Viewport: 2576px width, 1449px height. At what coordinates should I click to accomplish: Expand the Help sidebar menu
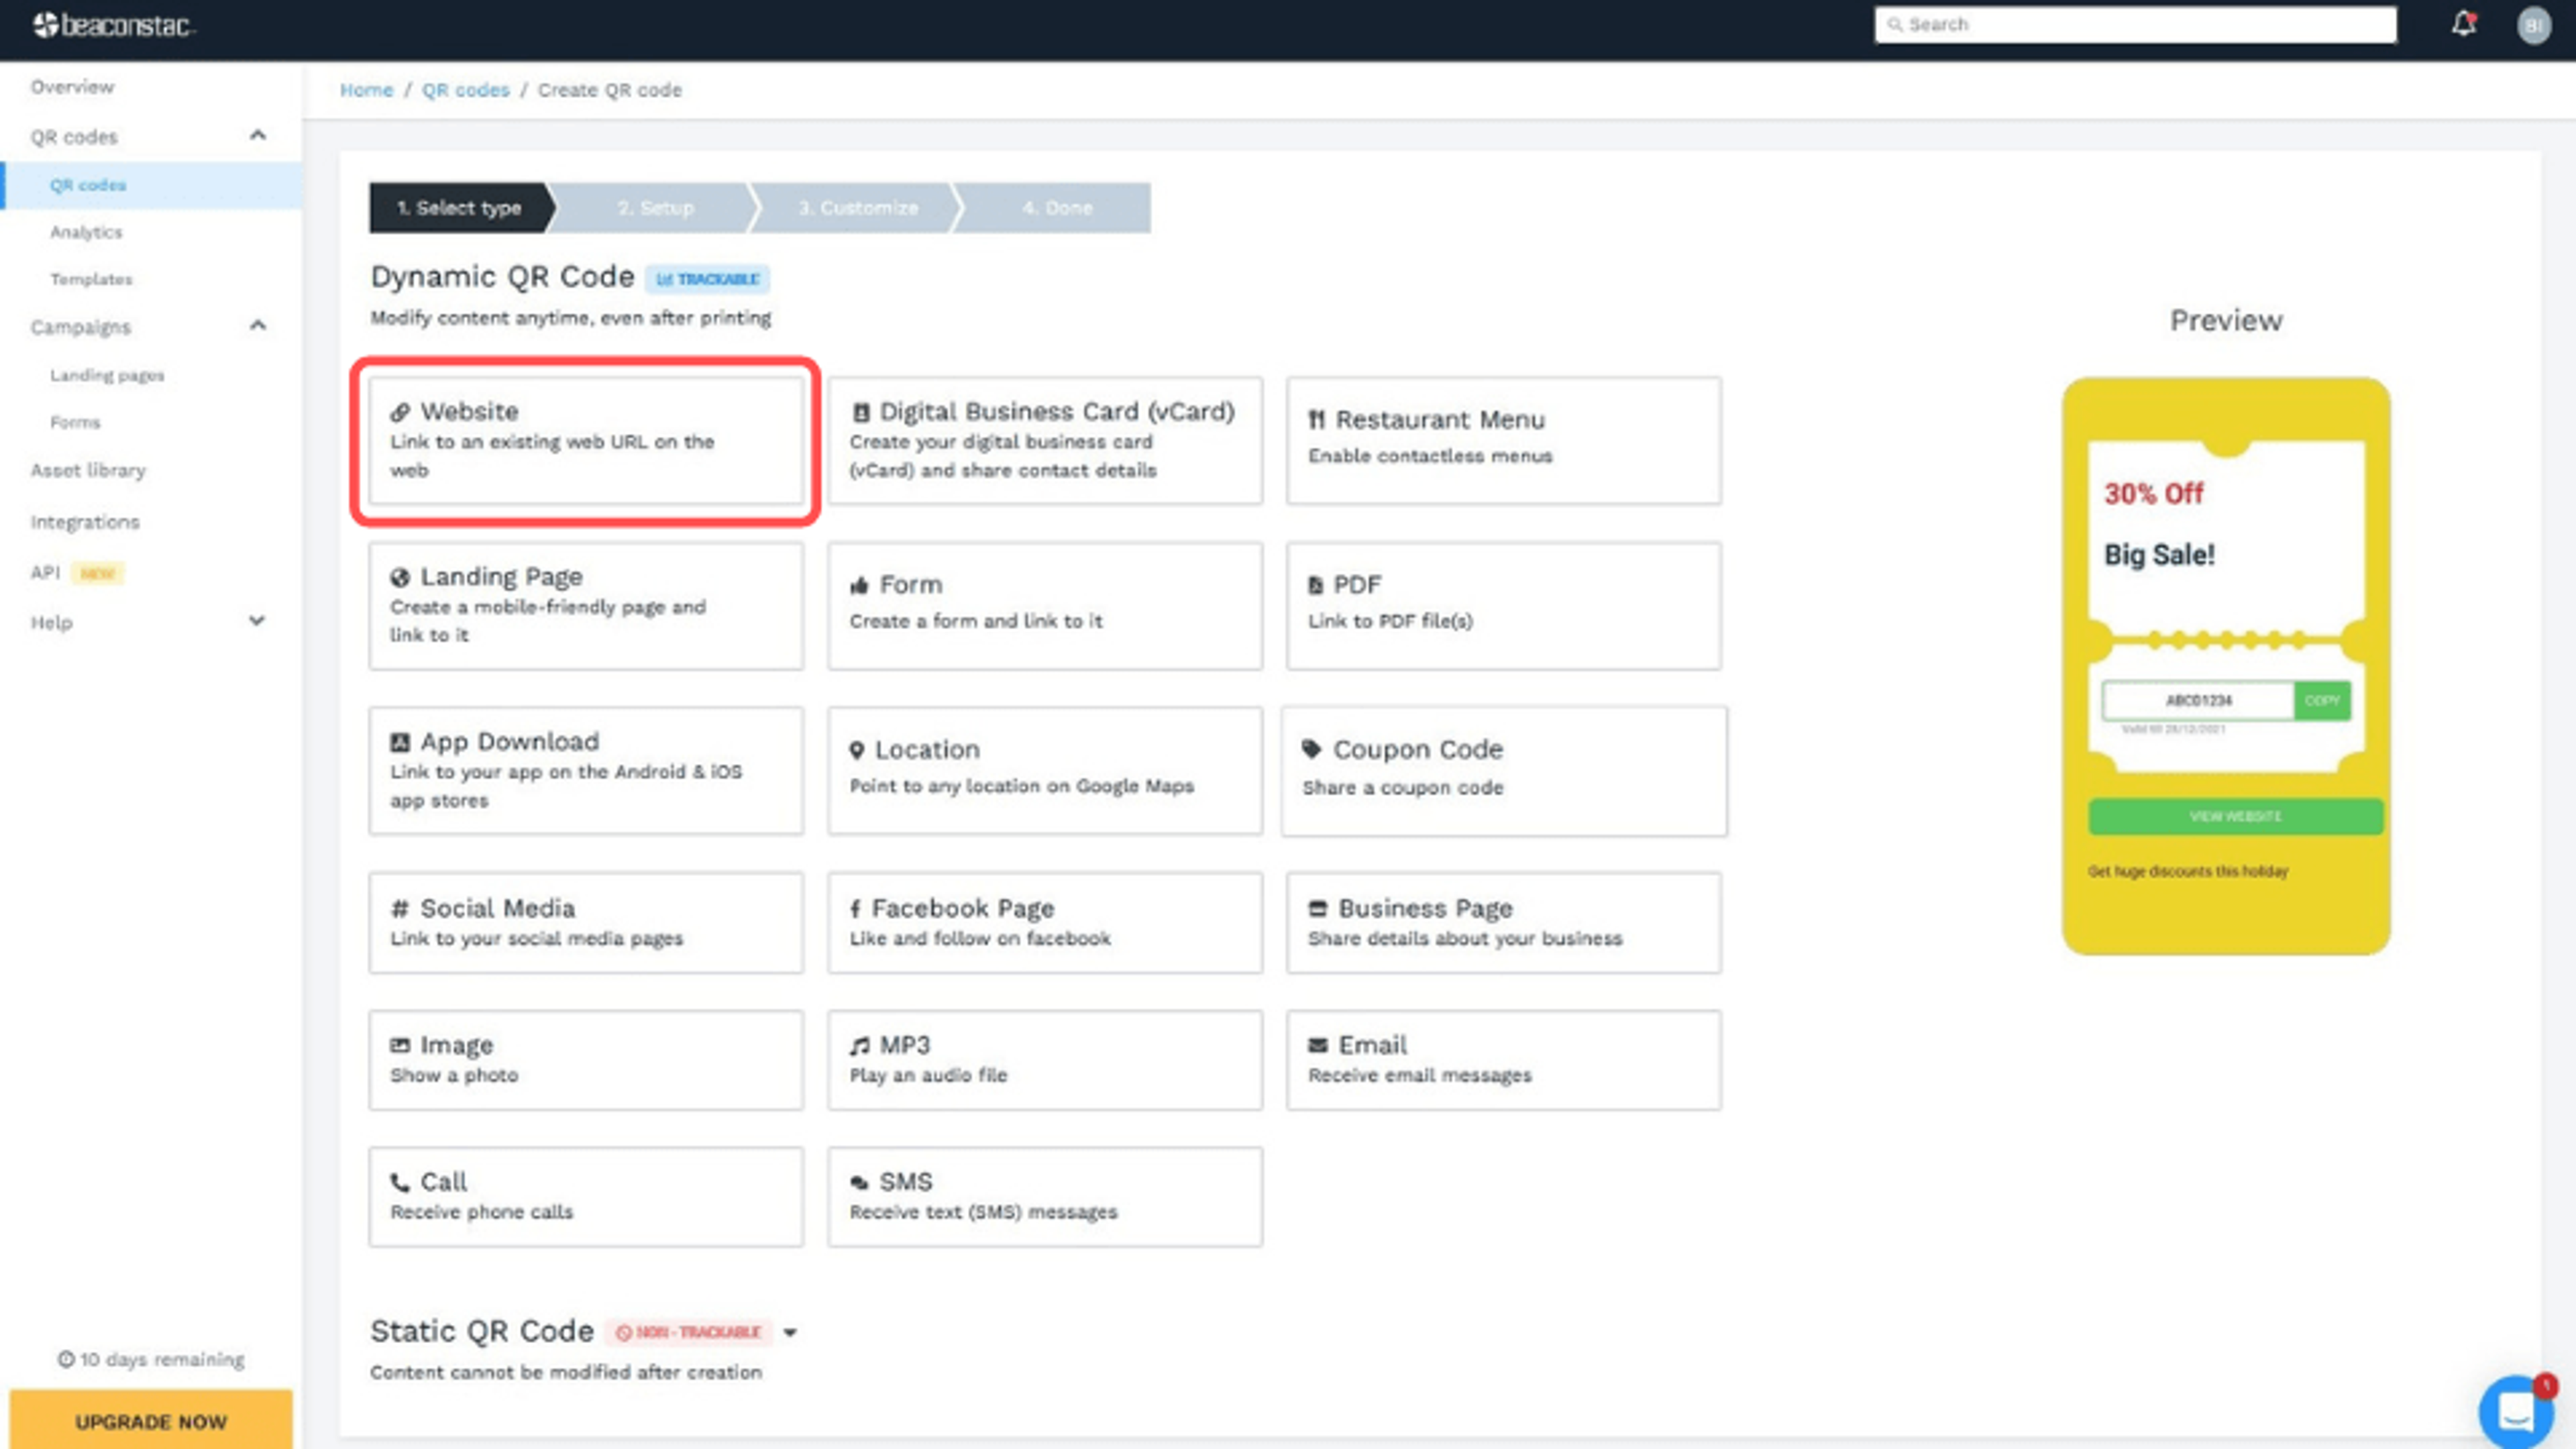tap(257, 621)
